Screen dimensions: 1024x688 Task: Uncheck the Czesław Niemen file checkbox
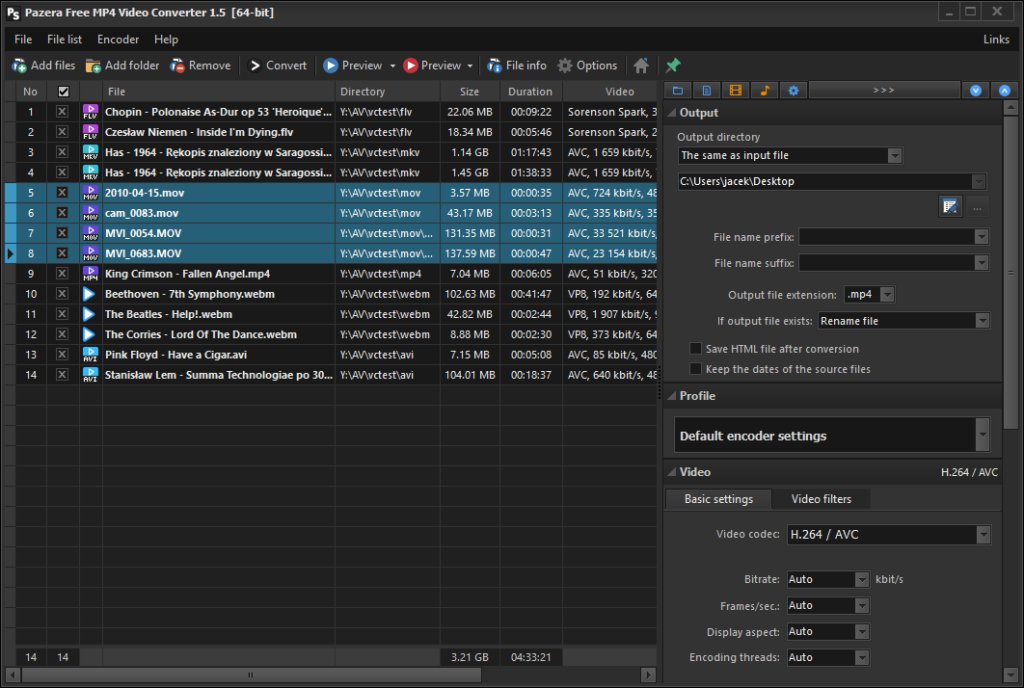pos(62,132)
